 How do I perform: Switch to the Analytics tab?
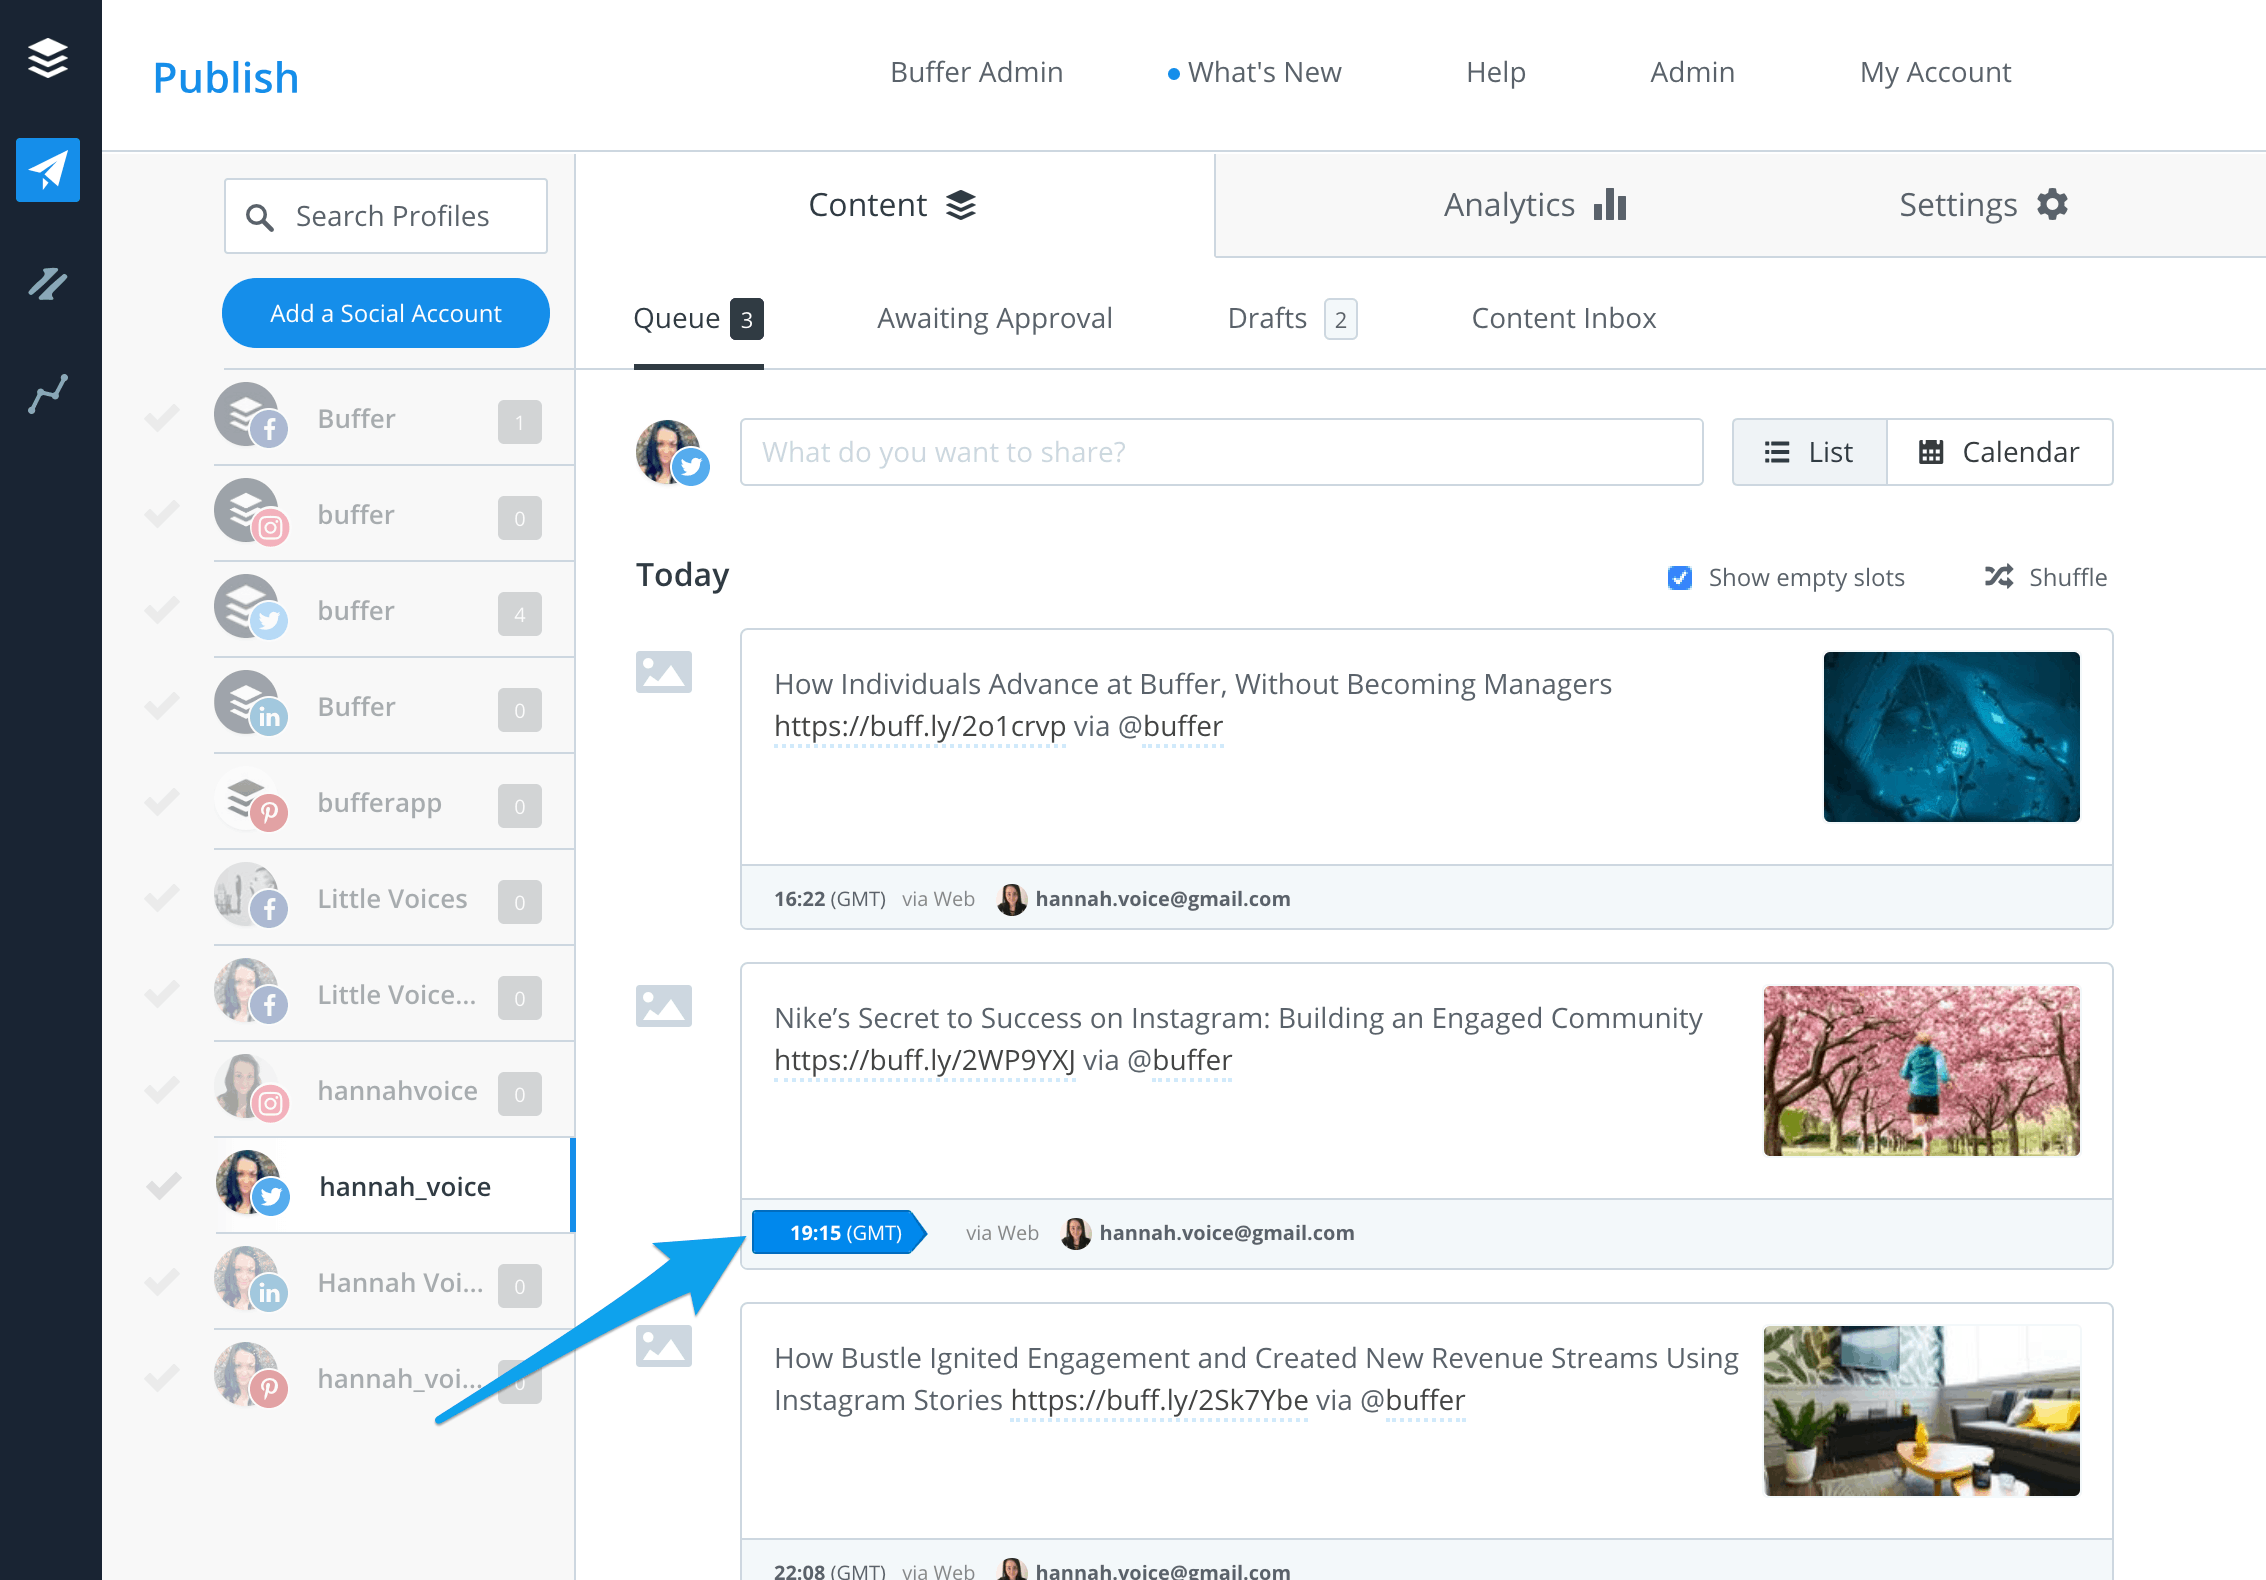click(x=1535, y=205)
